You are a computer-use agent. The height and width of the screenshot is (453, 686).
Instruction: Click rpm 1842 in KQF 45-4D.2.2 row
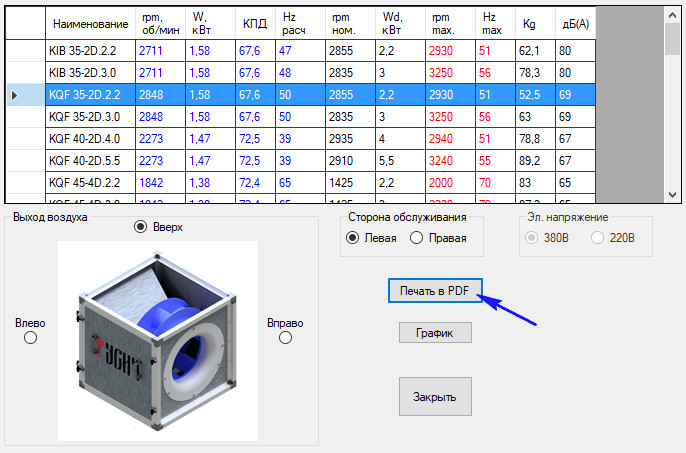pos(161,183)
